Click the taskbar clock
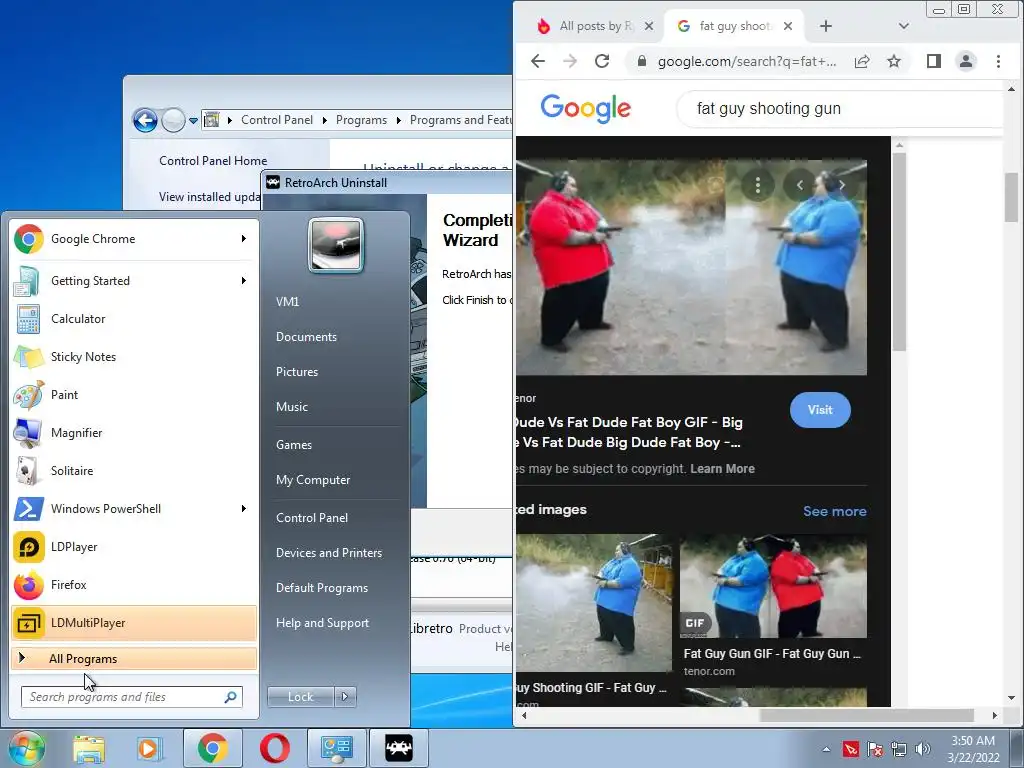 (973, 749)
